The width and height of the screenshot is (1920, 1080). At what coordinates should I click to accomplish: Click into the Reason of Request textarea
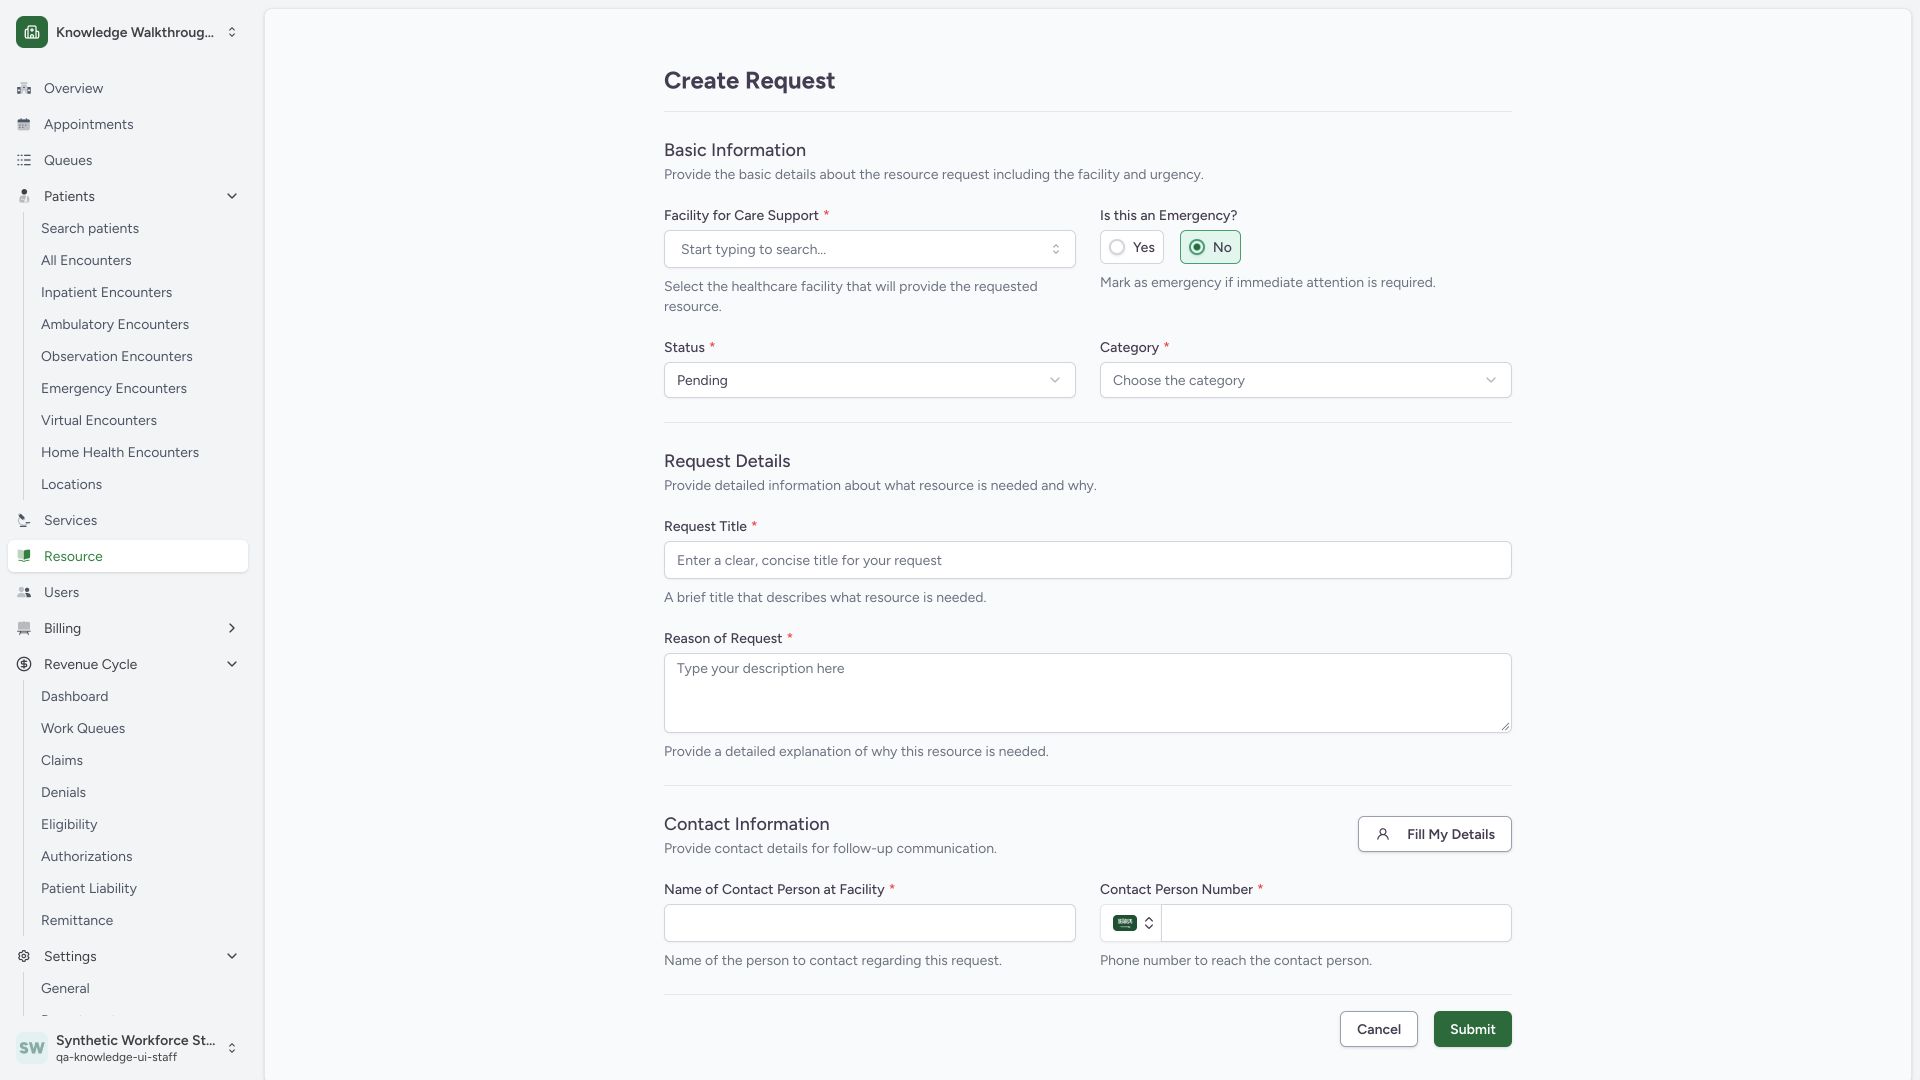coord(1088,693)
